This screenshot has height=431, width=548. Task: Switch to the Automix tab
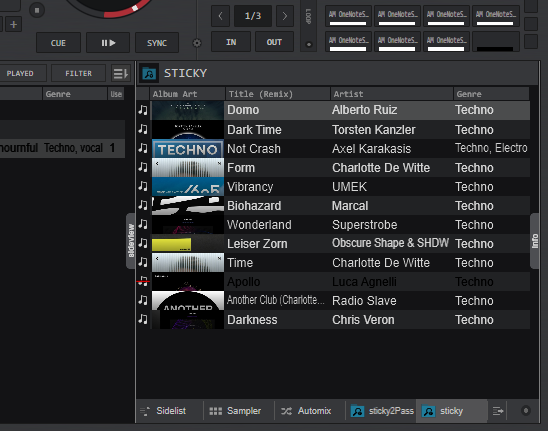(310, 411)
